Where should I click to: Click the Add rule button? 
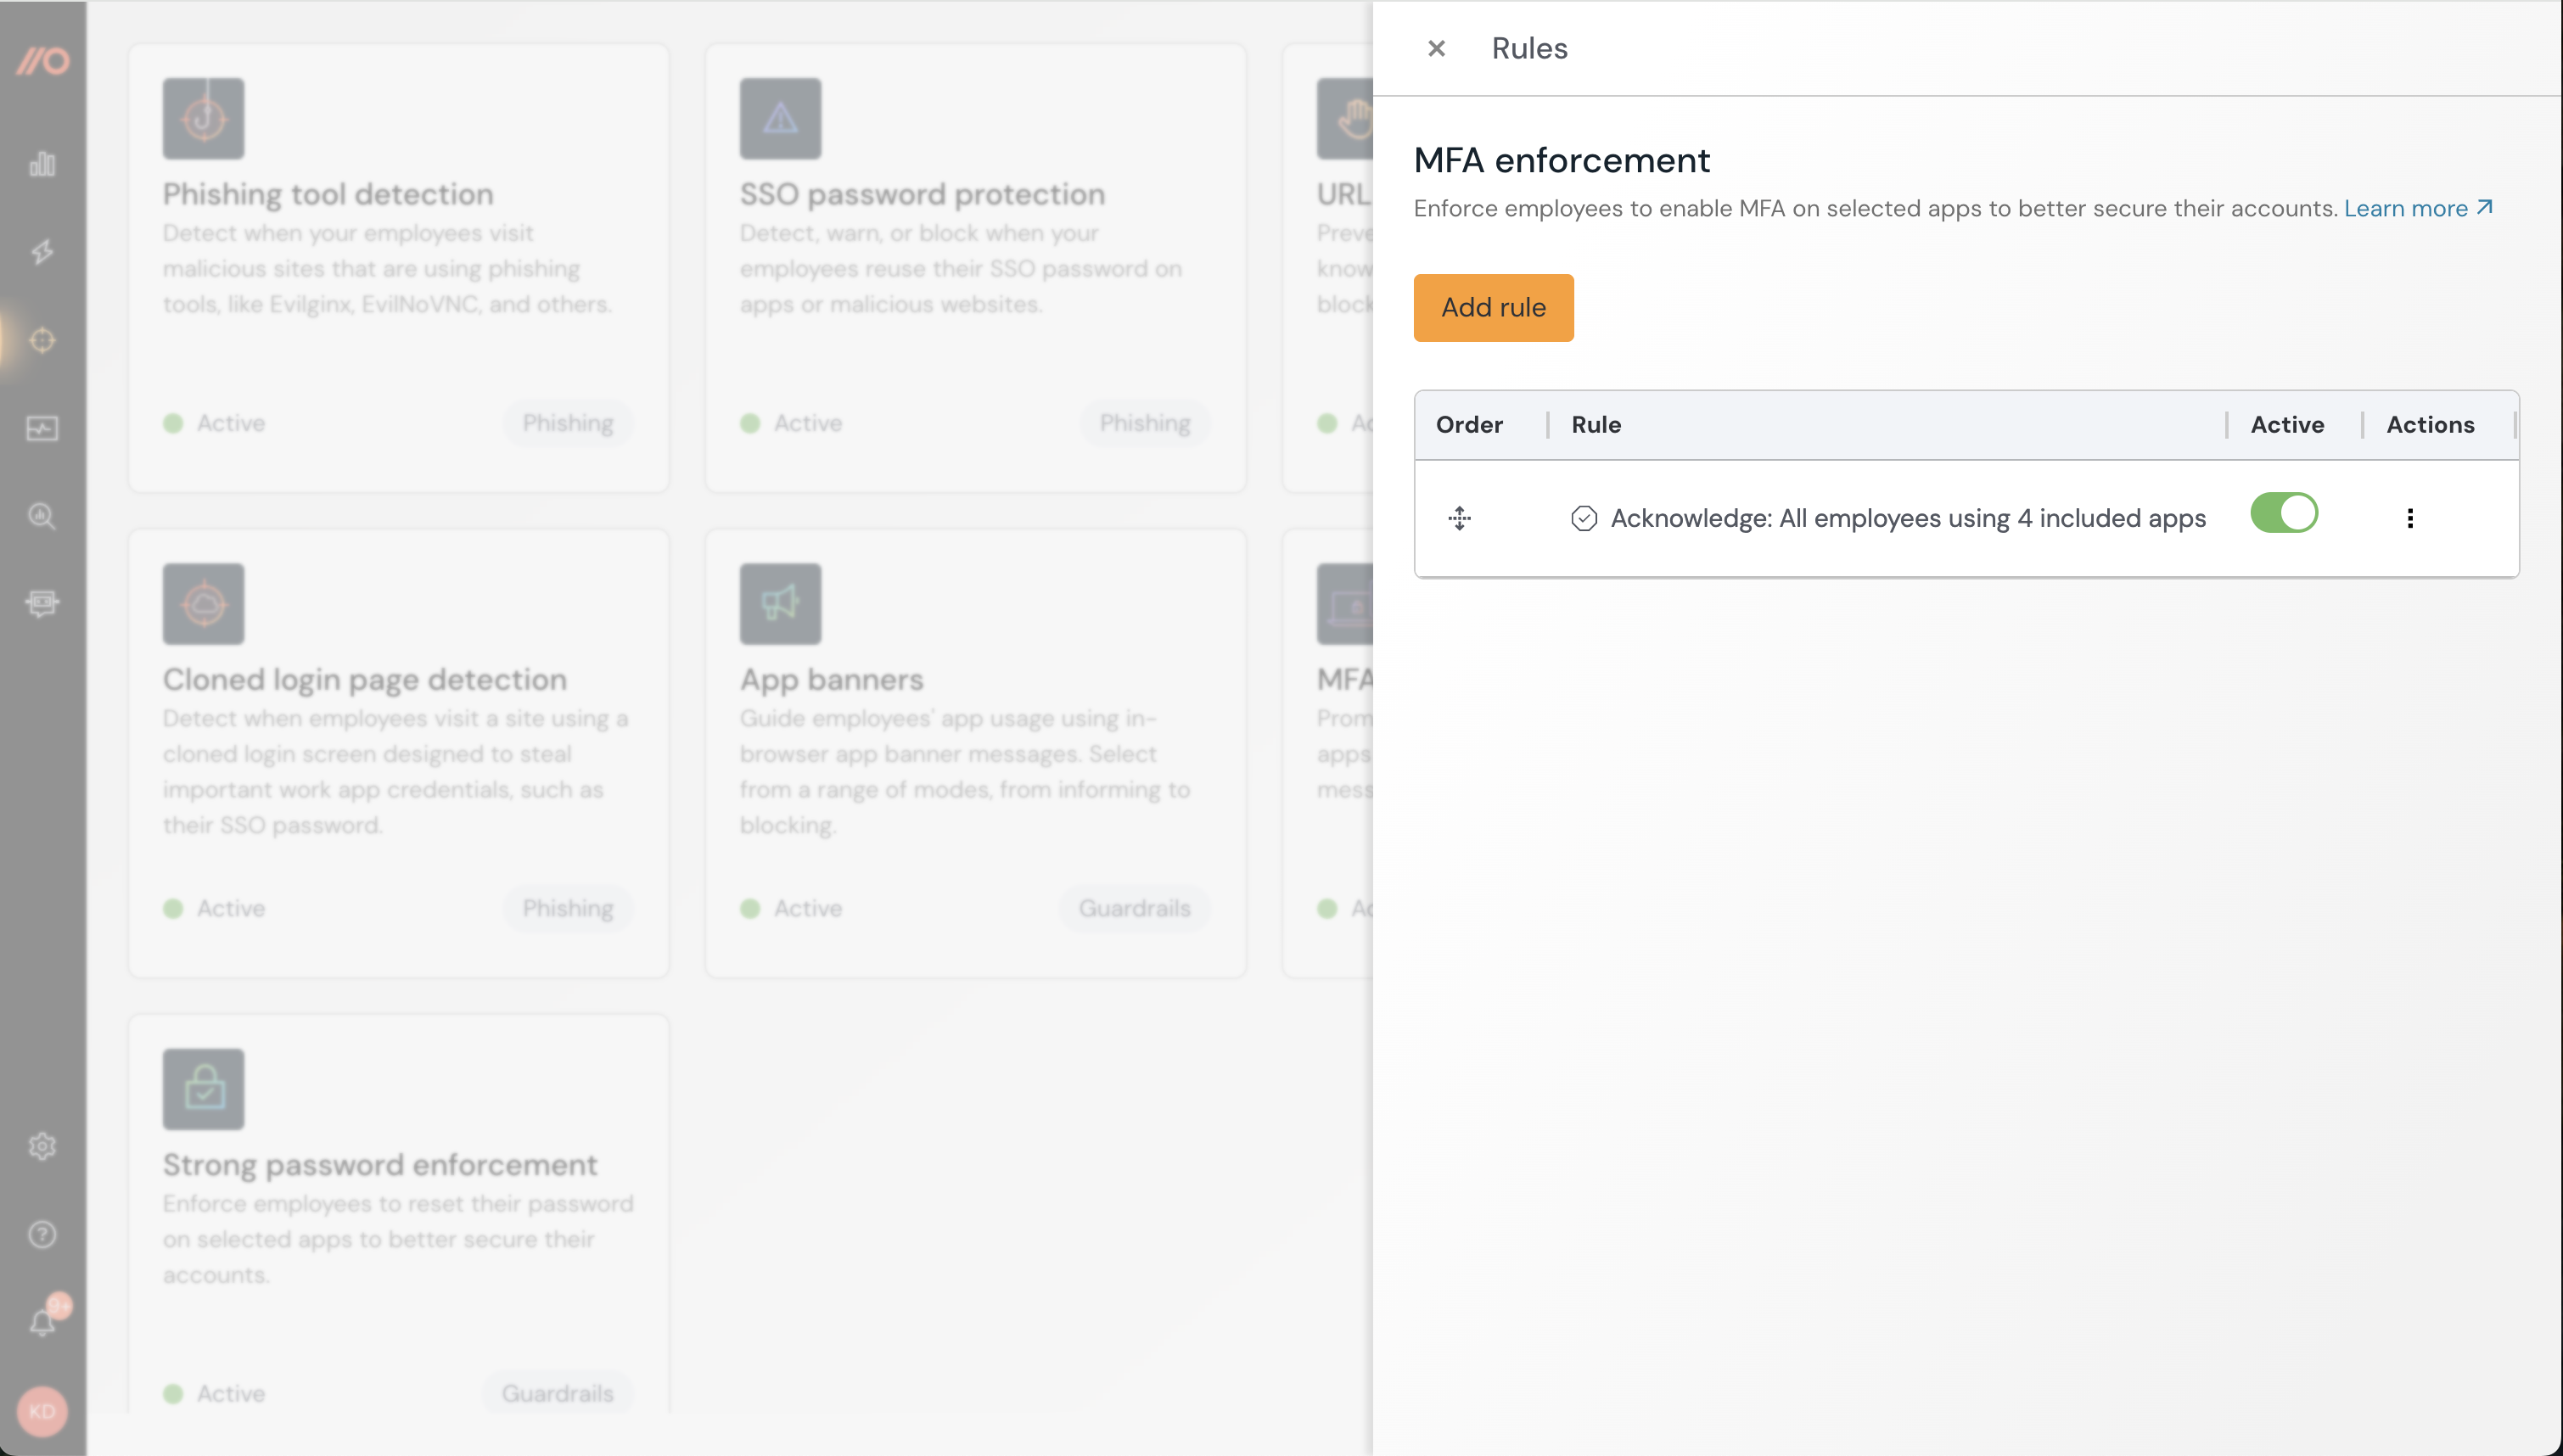coord(1493,308)
